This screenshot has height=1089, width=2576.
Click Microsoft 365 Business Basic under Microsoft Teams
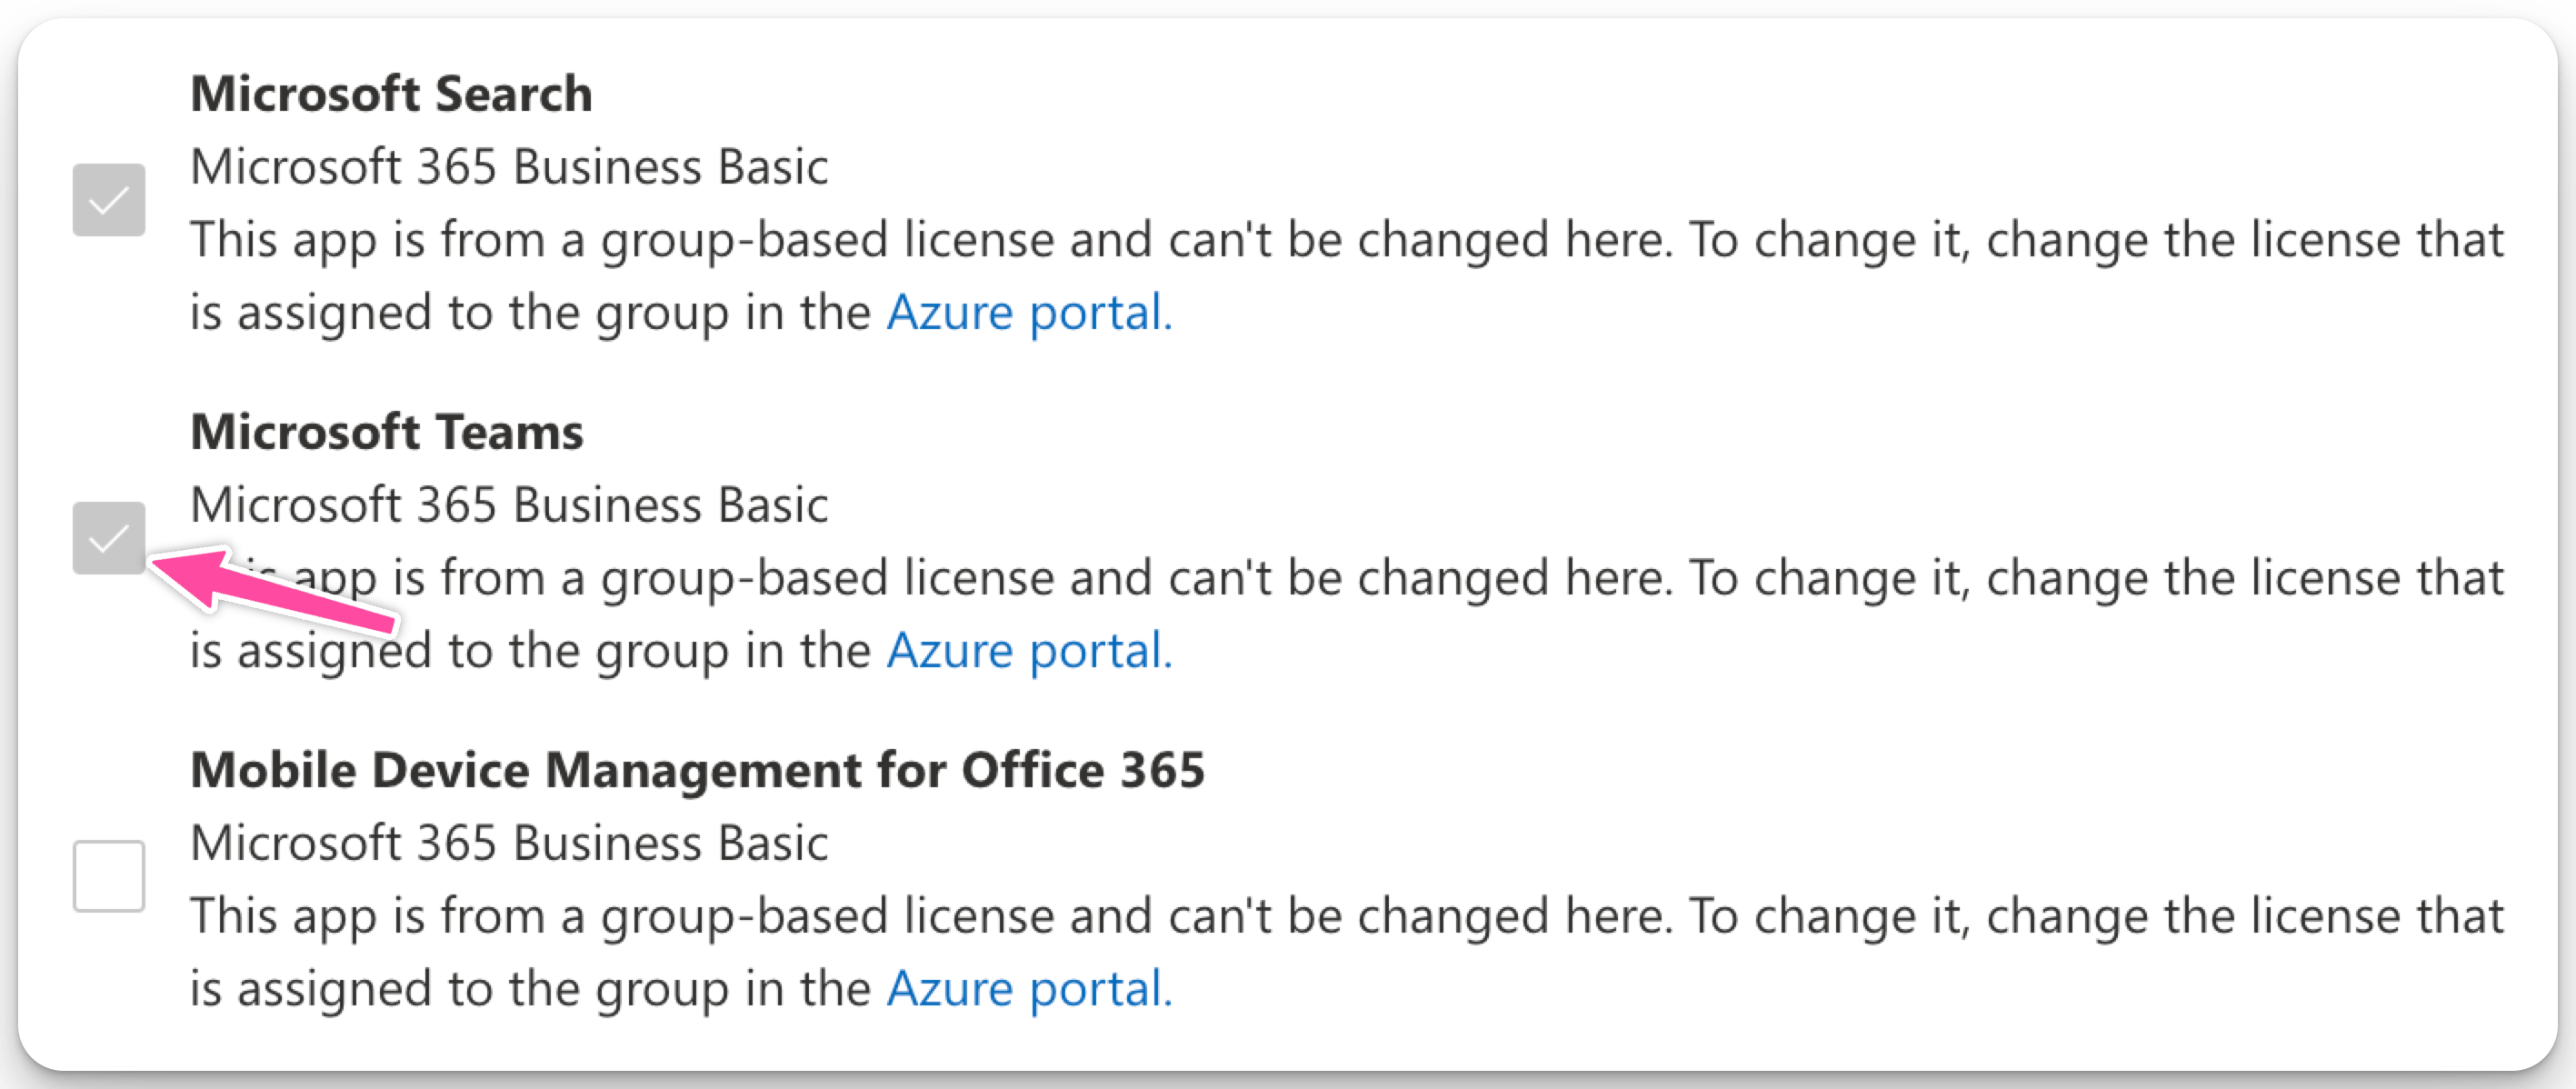[509, 505]
